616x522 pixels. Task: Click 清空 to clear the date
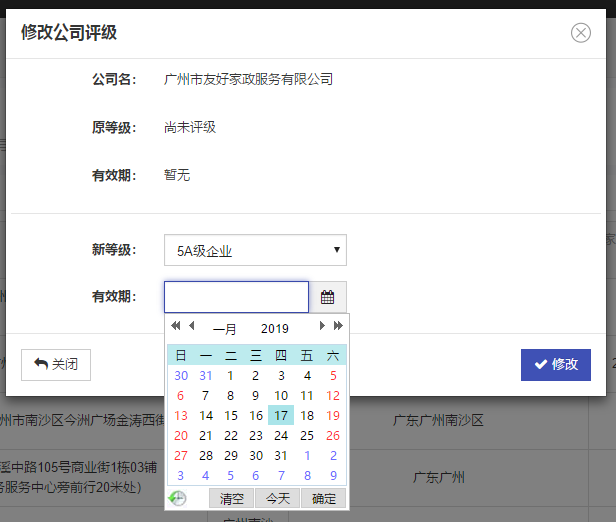(x=231, y=498)
